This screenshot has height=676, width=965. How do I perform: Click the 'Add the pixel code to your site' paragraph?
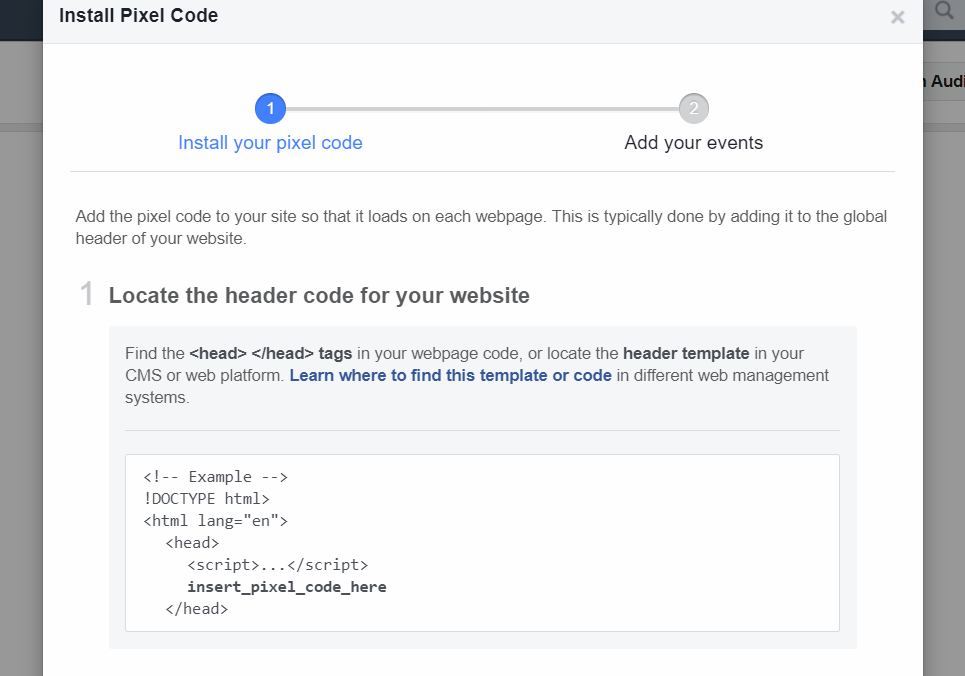tap(481, 227)
